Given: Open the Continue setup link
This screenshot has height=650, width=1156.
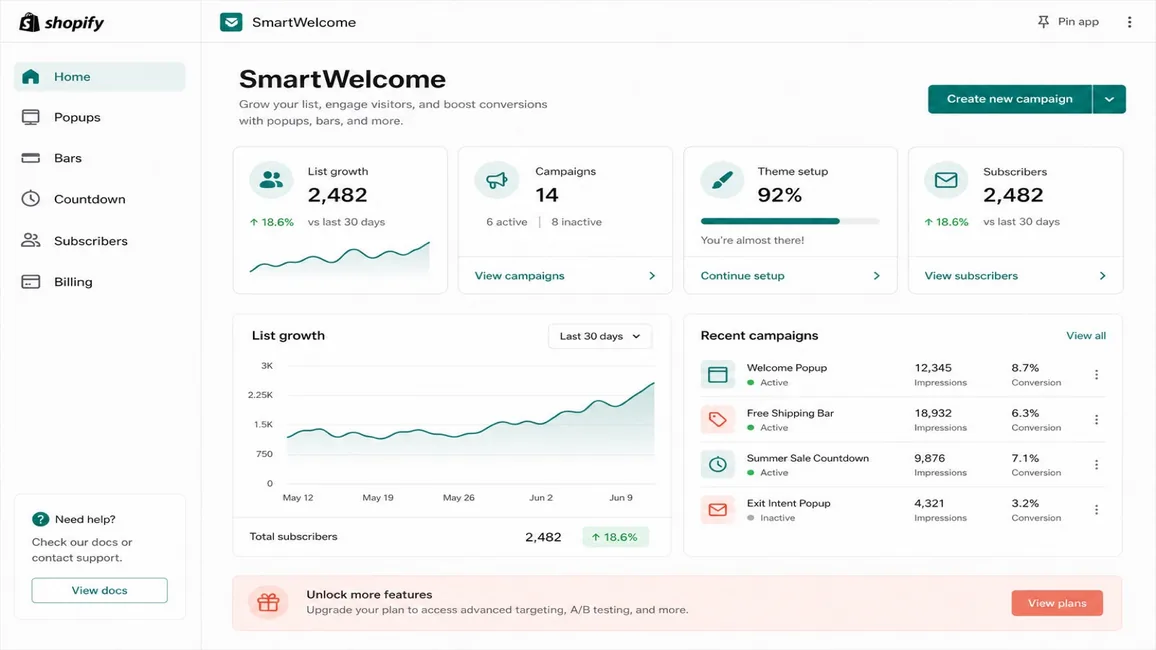Looking at the screenshot, I should click(x=742, y=276).
